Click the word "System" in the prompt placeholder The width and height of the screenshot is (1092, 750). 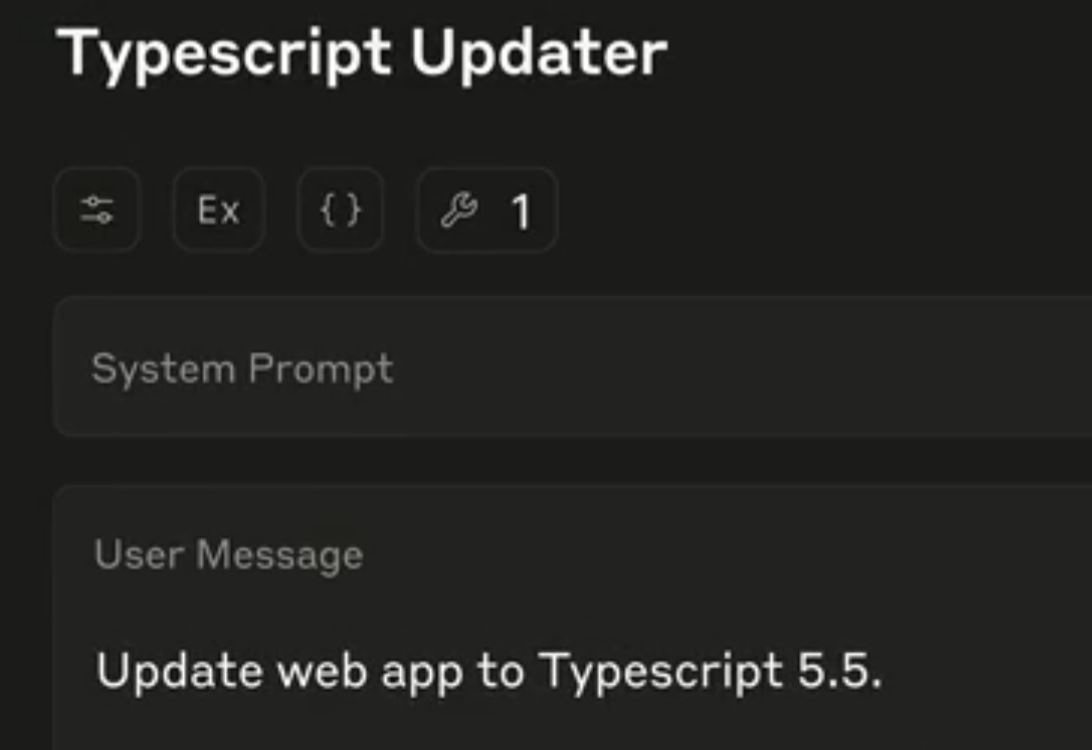point(163,369)
